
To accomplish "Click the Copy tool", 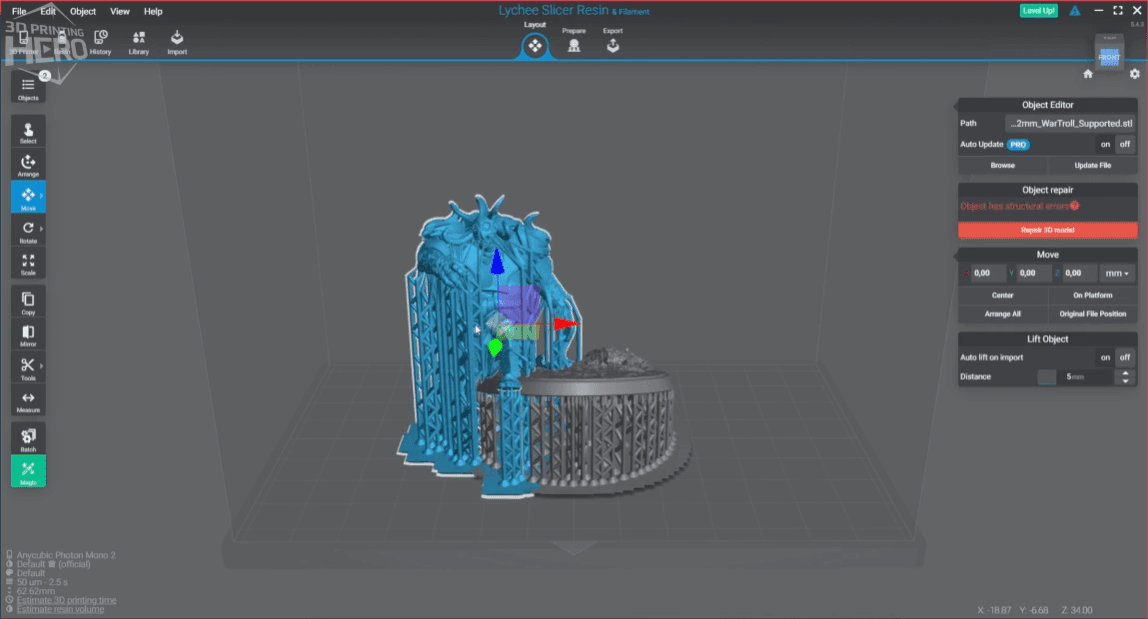I will (x=28, y=303).
